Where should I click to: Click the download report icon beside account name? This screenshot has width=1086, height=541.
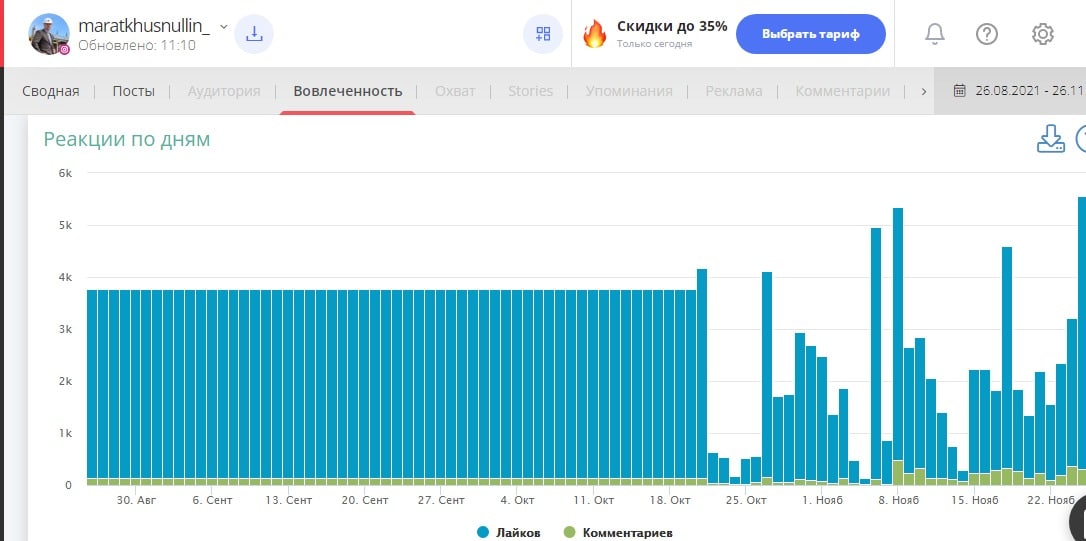point(254,34)
